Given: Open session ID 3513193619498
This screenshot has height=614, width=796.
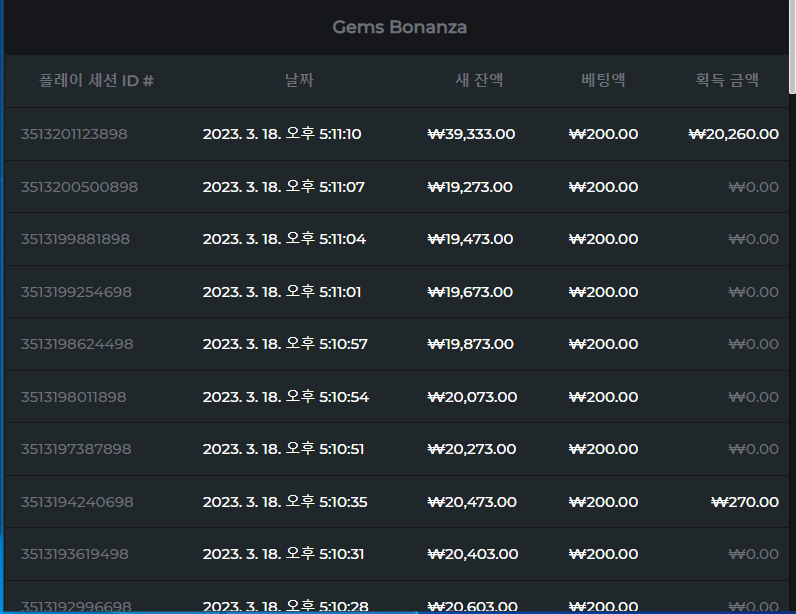Looking at the screenshot, I should (x=75, y=554).
